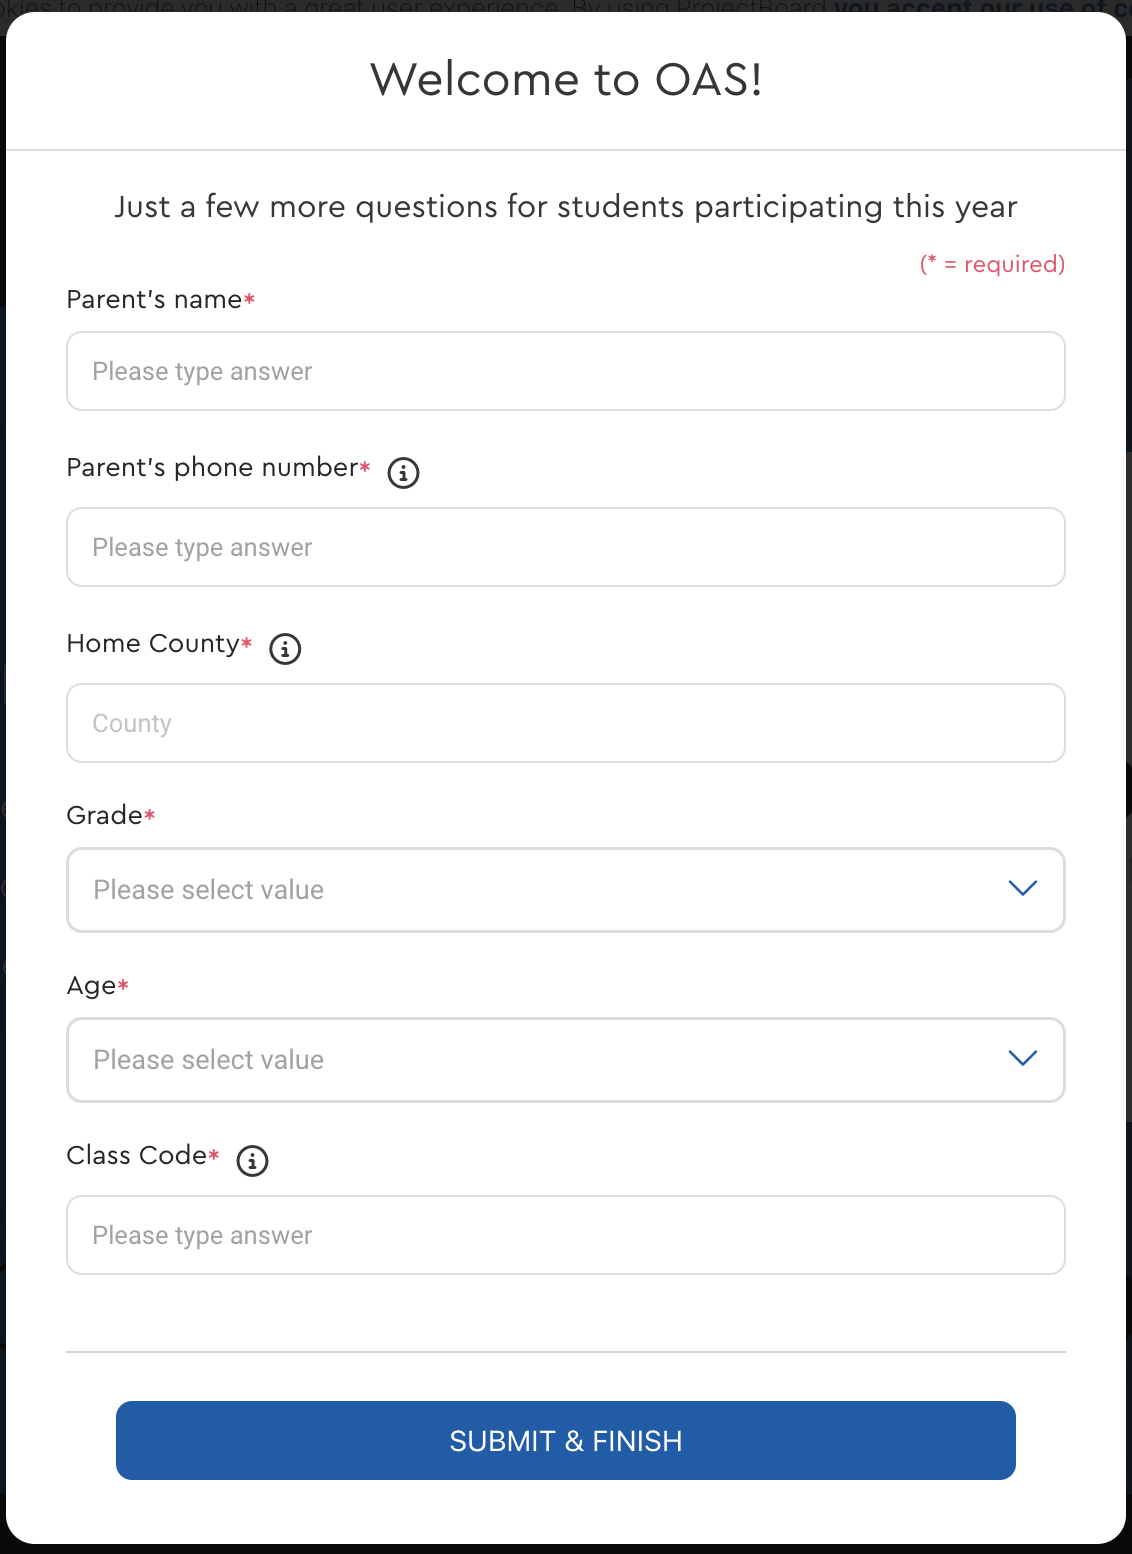Select the County input box
The height and width of the screenshot is (1554, 1132).
[x=566, y=723]
